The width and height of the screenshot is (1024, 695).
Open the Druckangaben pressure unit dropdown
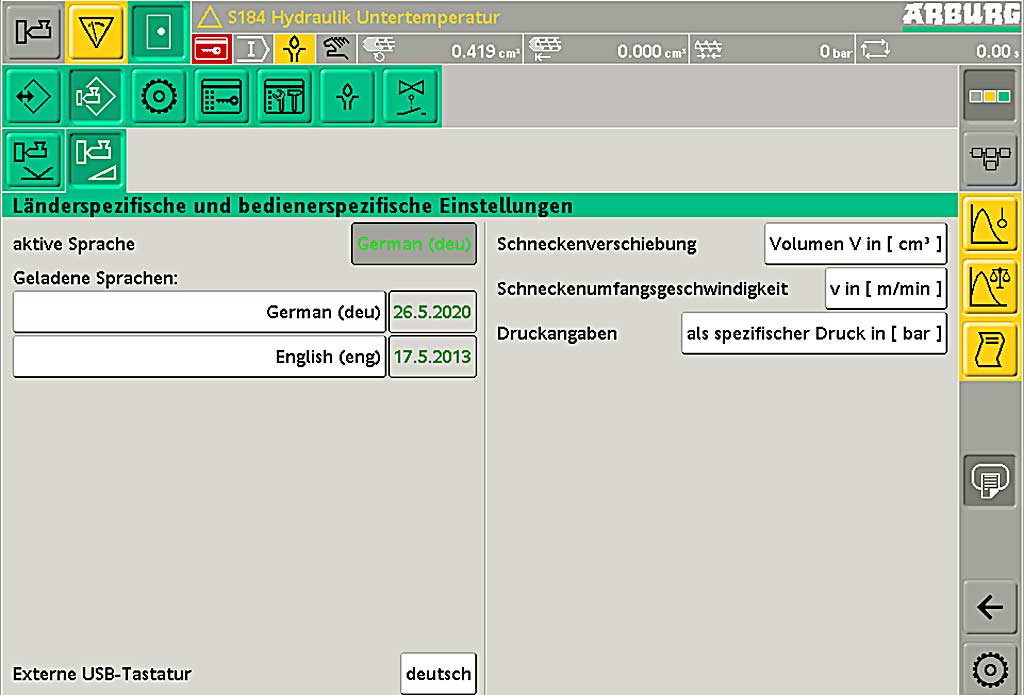pyautogui.click(x=814, y=334)
